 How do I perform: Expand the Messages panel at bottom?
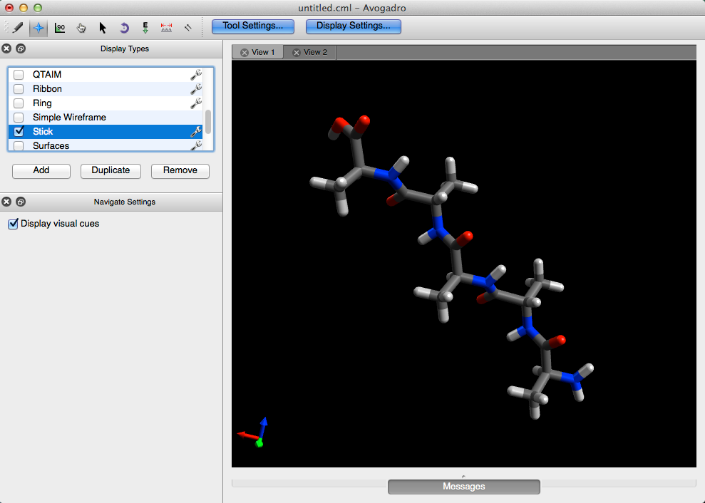(x=464, y=486)
